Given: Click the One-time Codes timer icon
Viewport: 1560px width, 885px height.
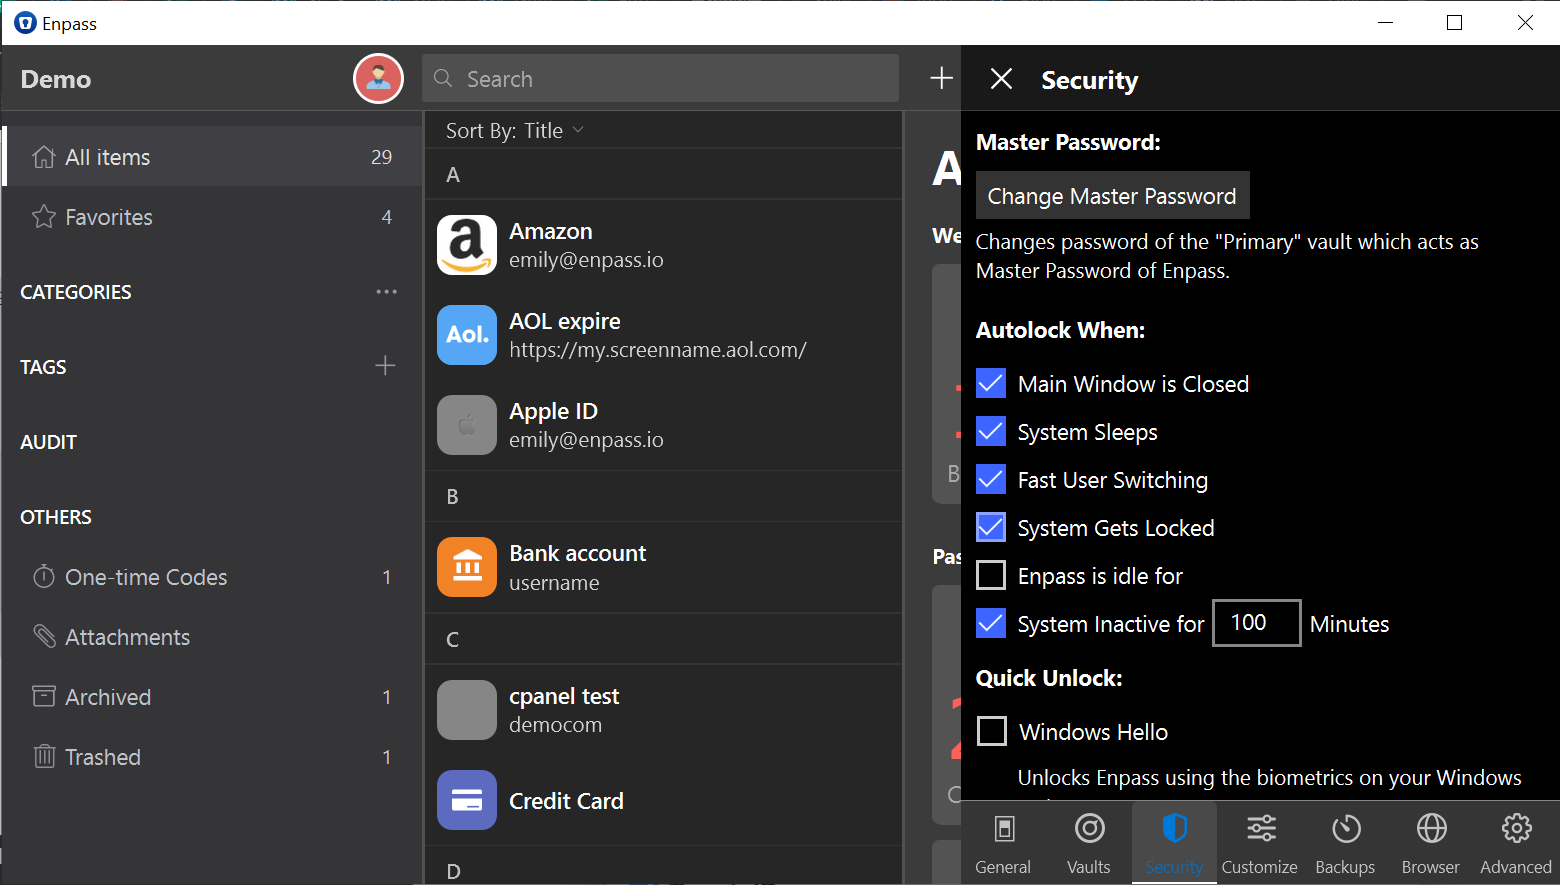Looking at the screenshot, I should pos(43,577).
